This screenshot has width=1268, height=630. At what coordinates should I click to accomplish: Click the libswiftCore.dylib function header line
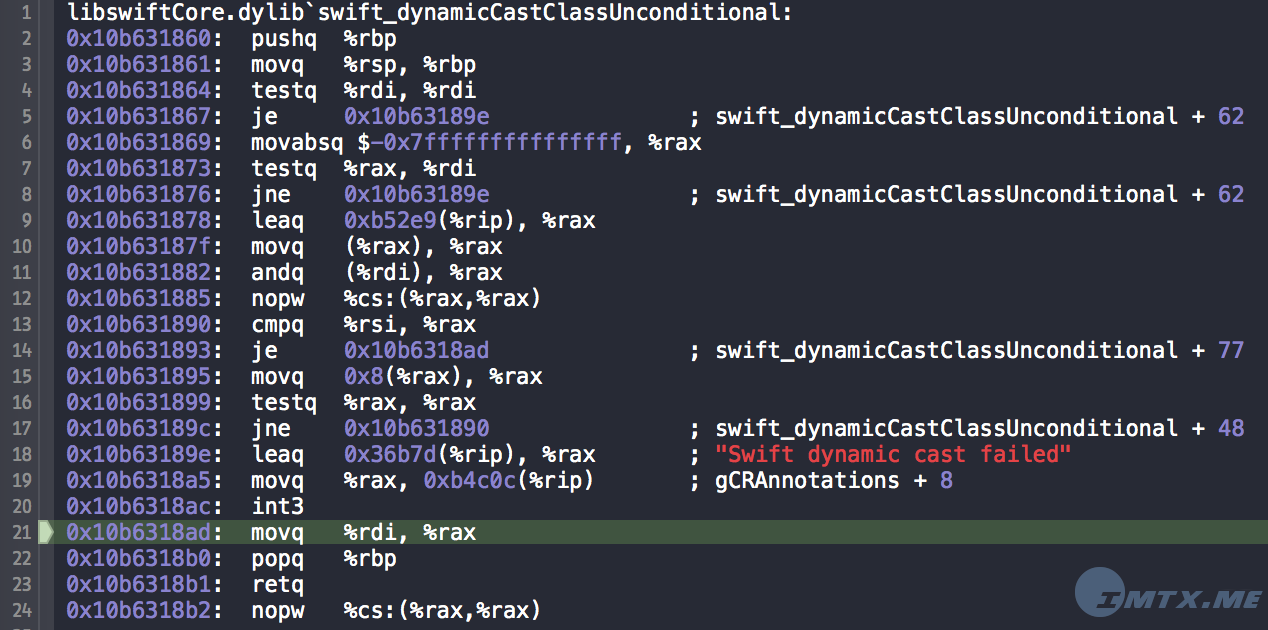[430, 13]
